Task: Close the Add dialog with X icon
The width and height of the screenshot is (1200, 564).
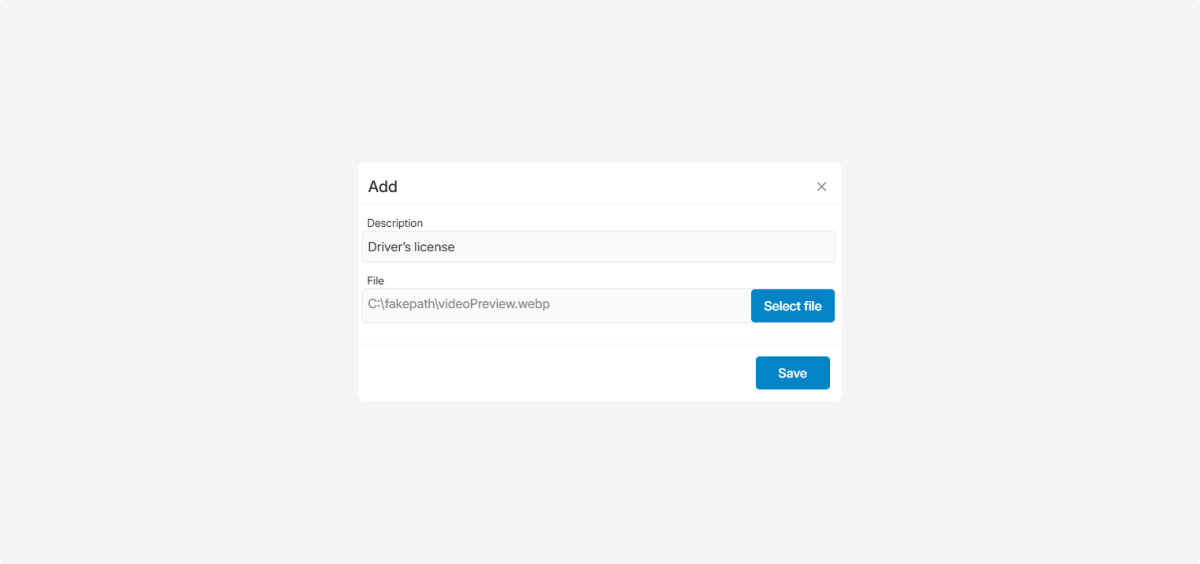Action: pyautogui.click(x=821, y=187)
